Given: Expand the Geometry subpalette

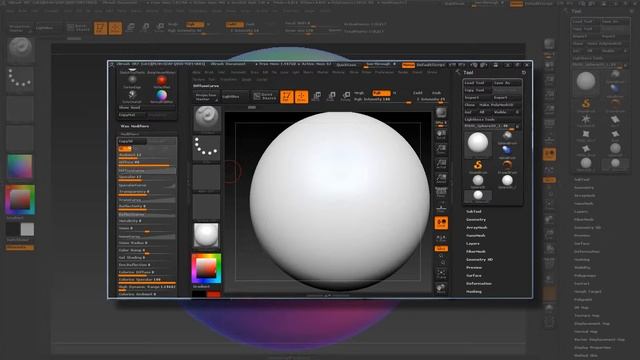Looking at the screenshot, I should (x=476, y=220).
